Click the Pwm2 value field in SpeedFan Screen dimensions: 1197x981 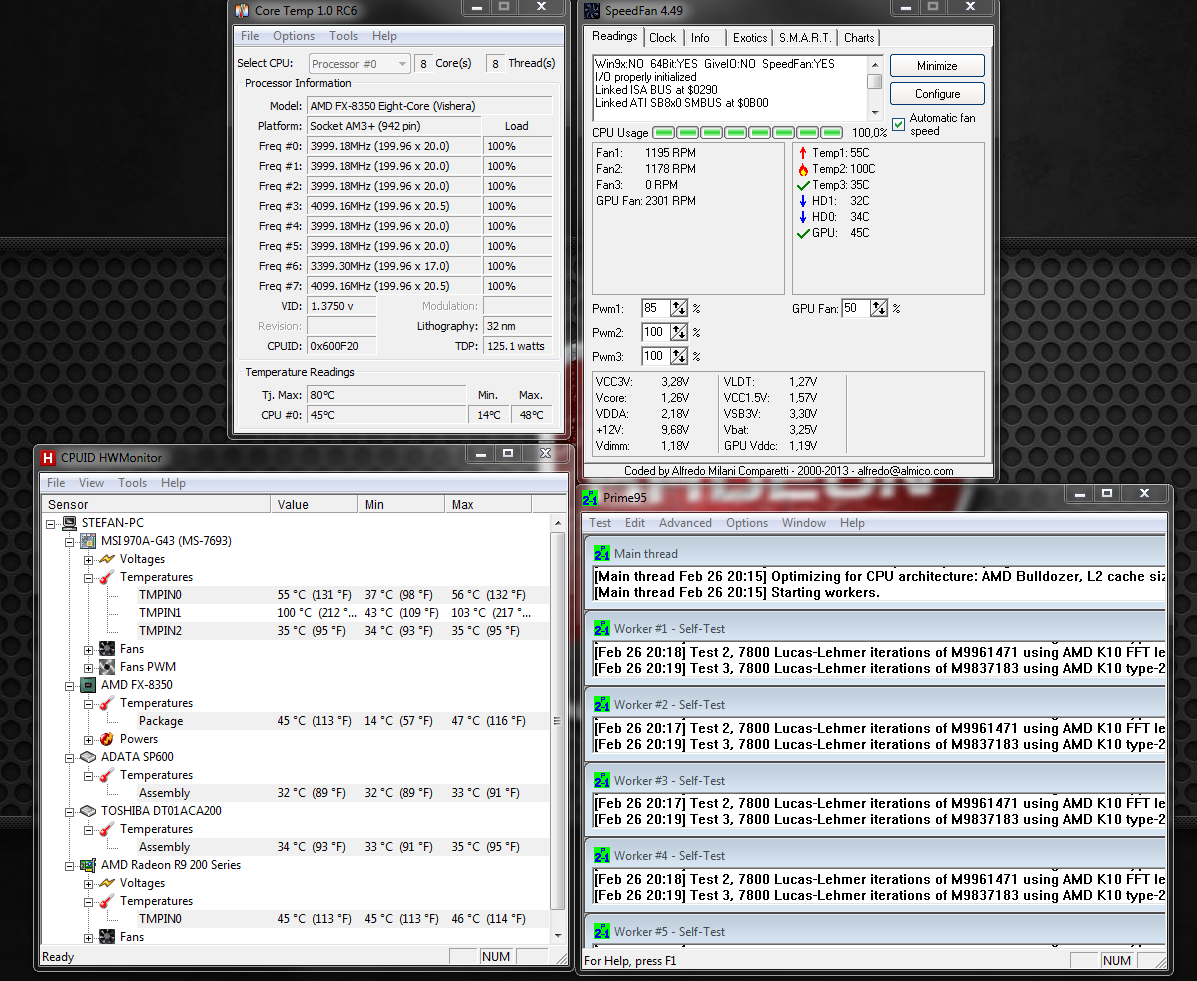pos(656,332)
